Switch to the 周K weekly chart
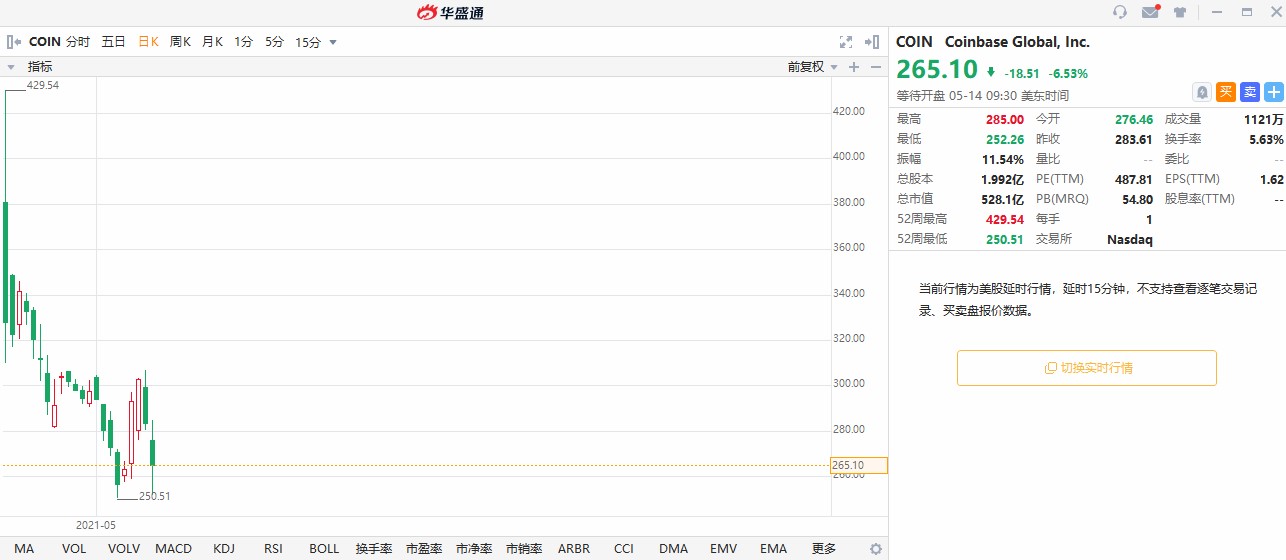 click(180, 42)
